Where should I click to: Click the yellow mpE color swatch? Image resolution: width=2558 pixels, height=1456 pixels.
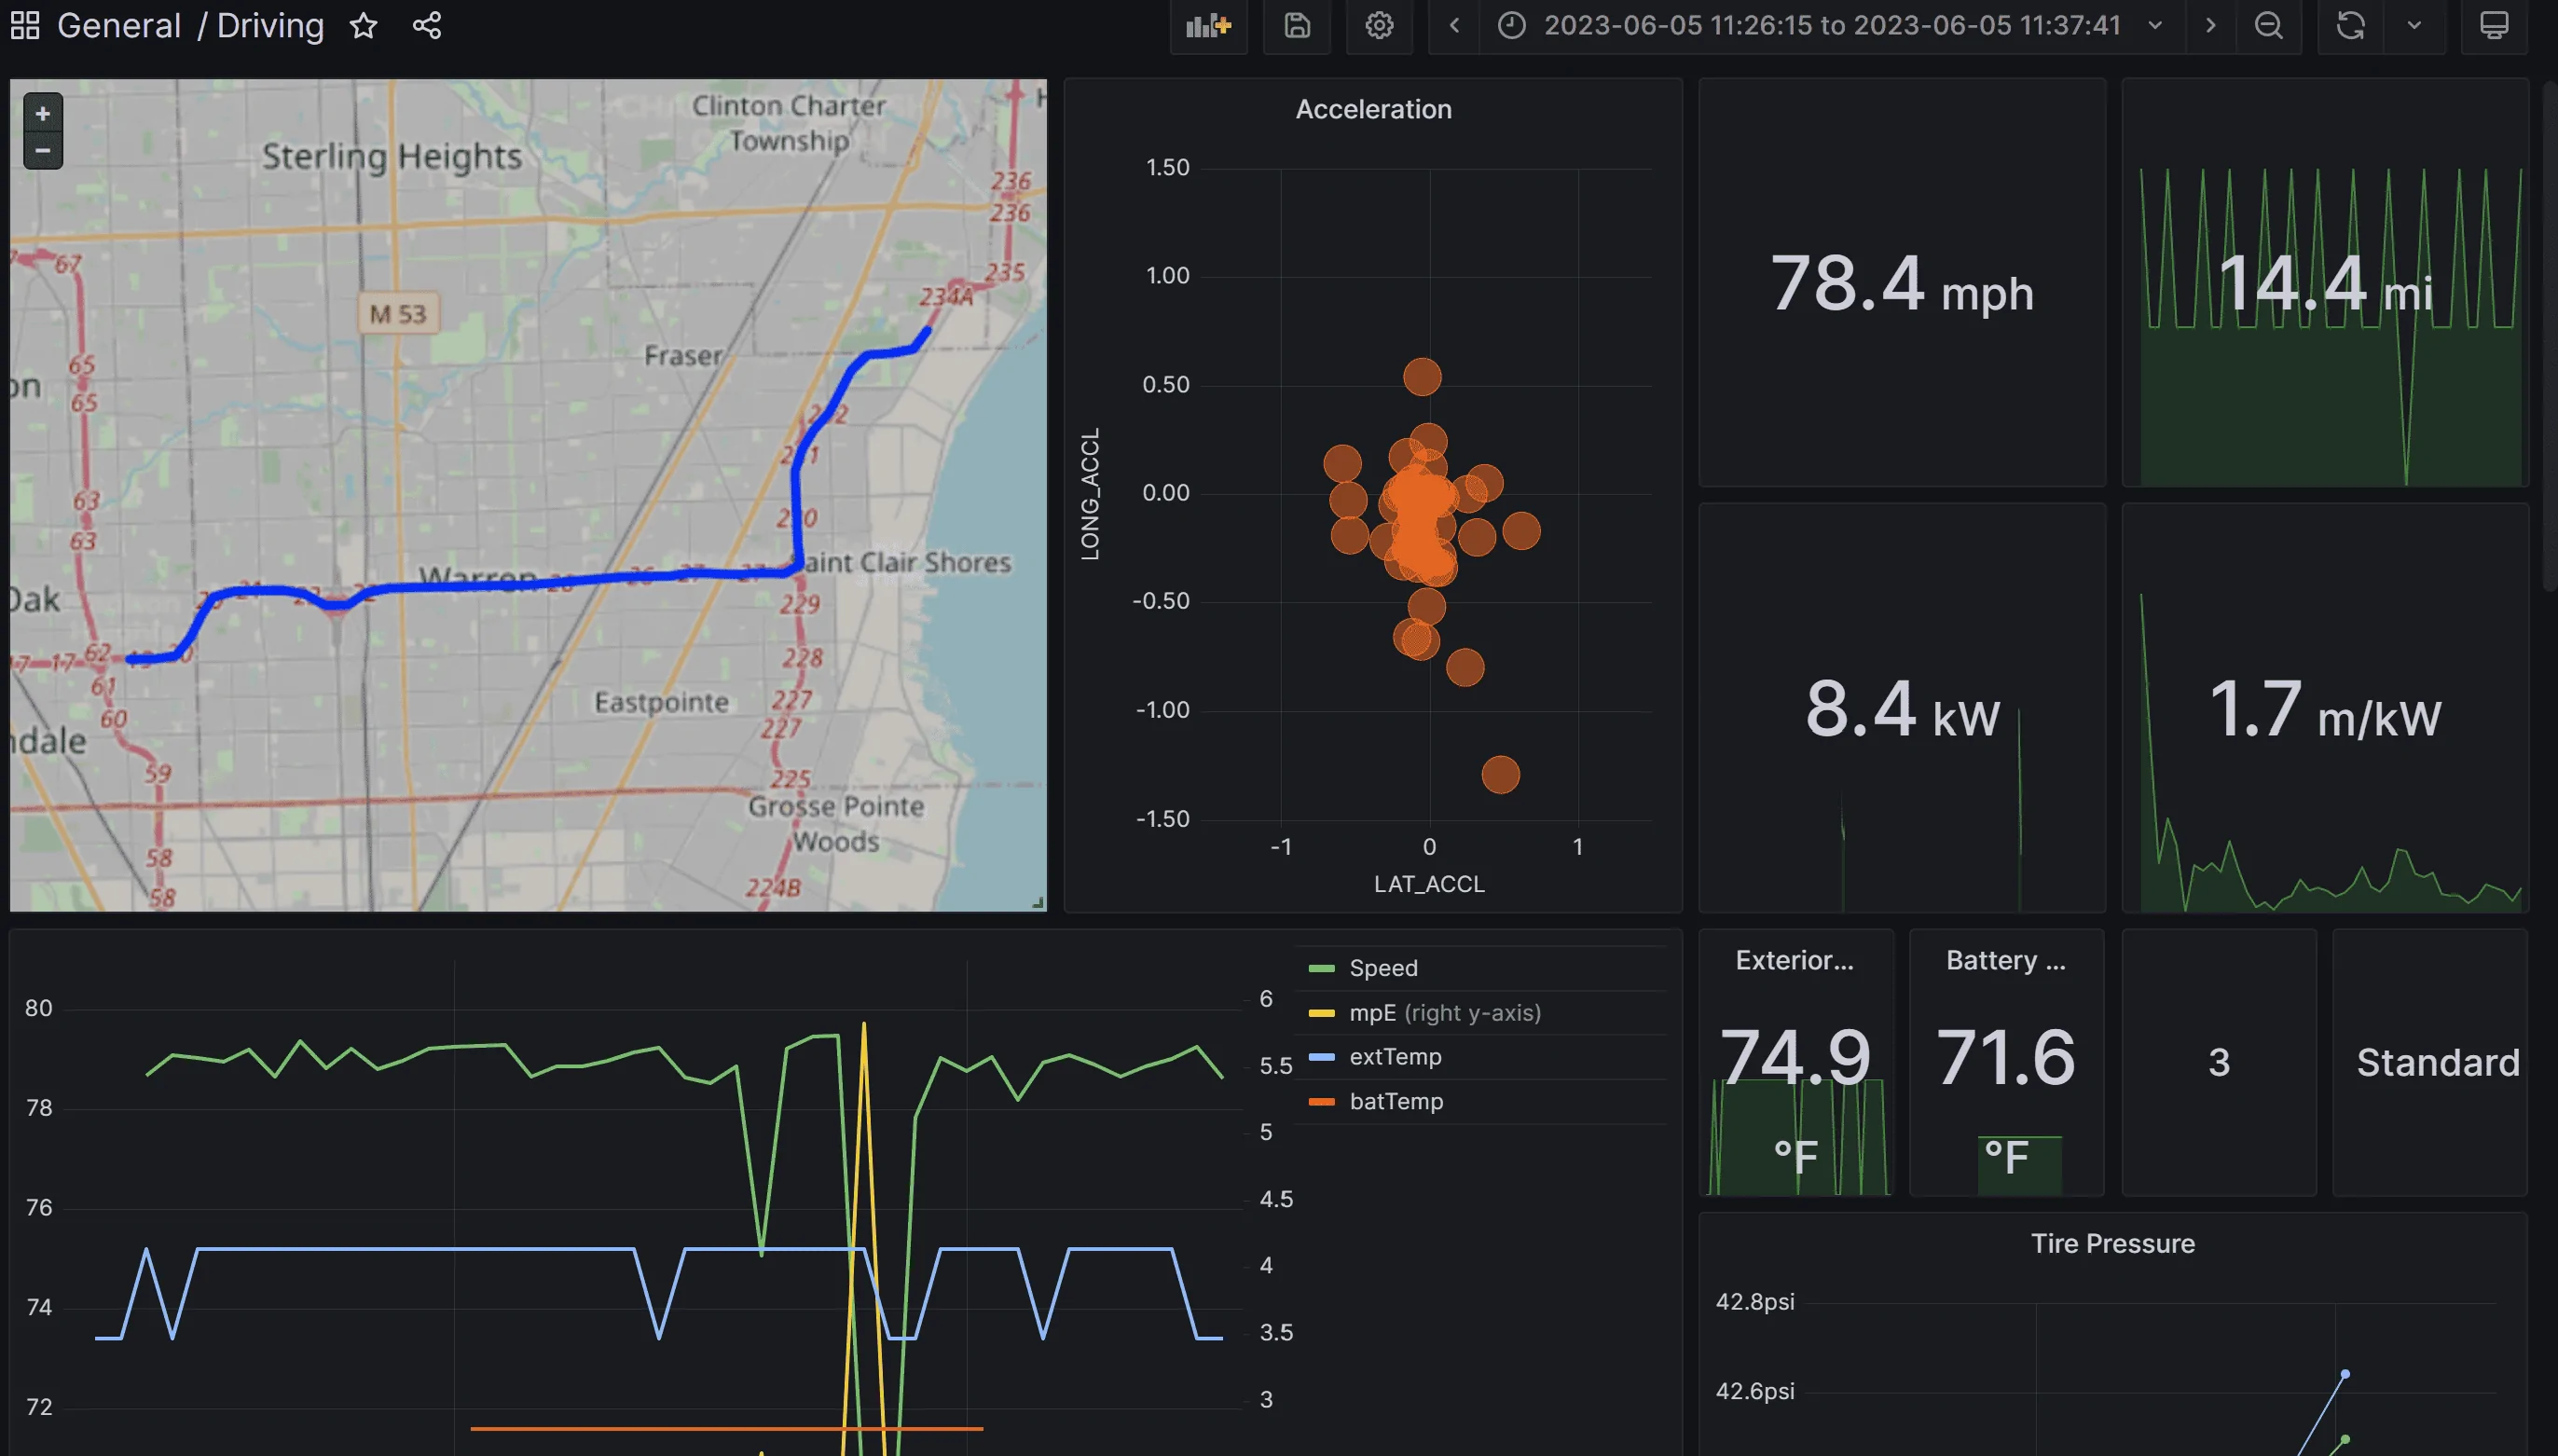1321,1013
